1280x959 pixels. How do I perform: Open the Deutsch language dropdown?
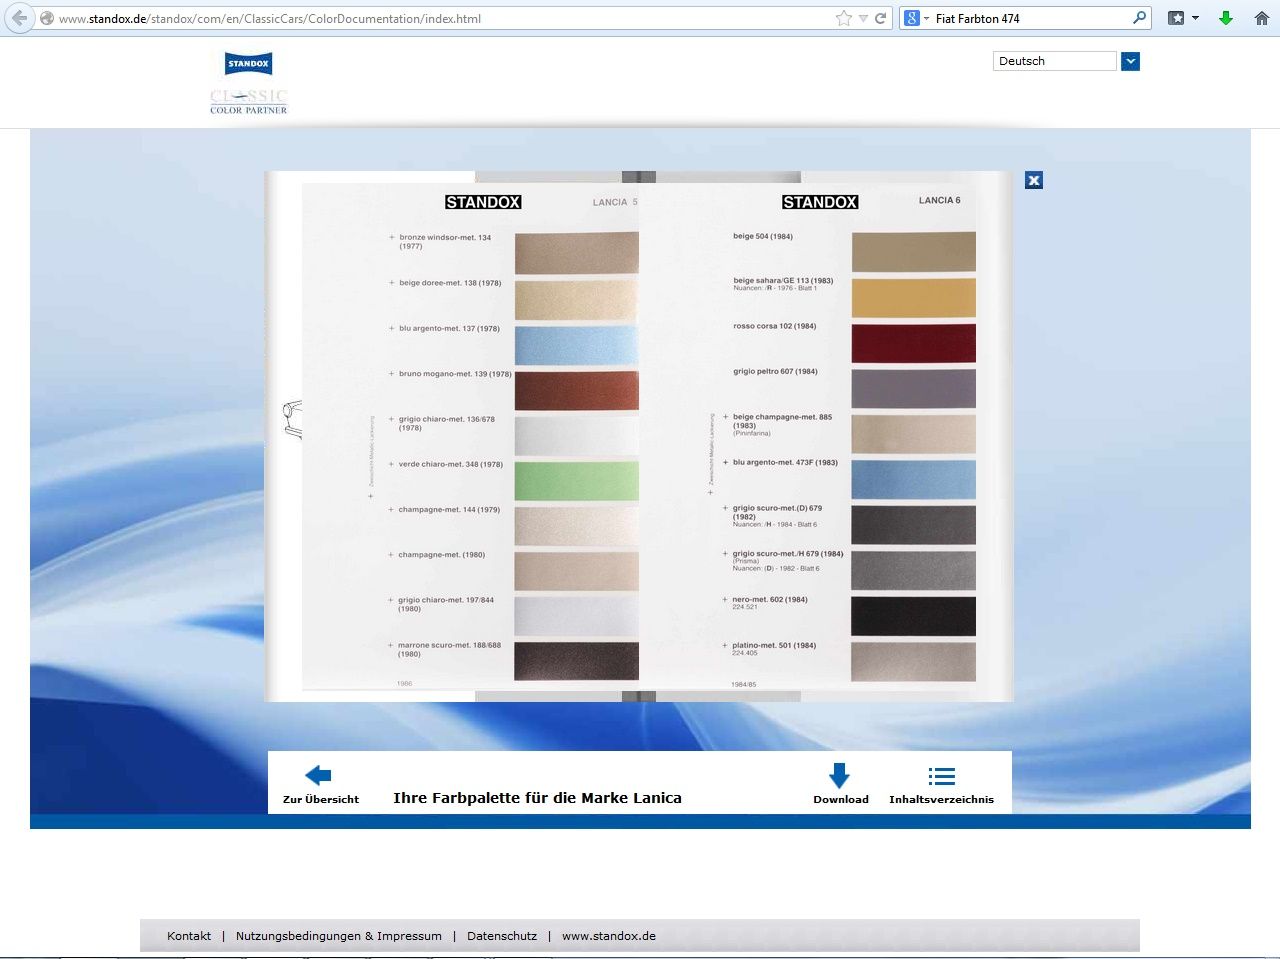point(1055,61)
